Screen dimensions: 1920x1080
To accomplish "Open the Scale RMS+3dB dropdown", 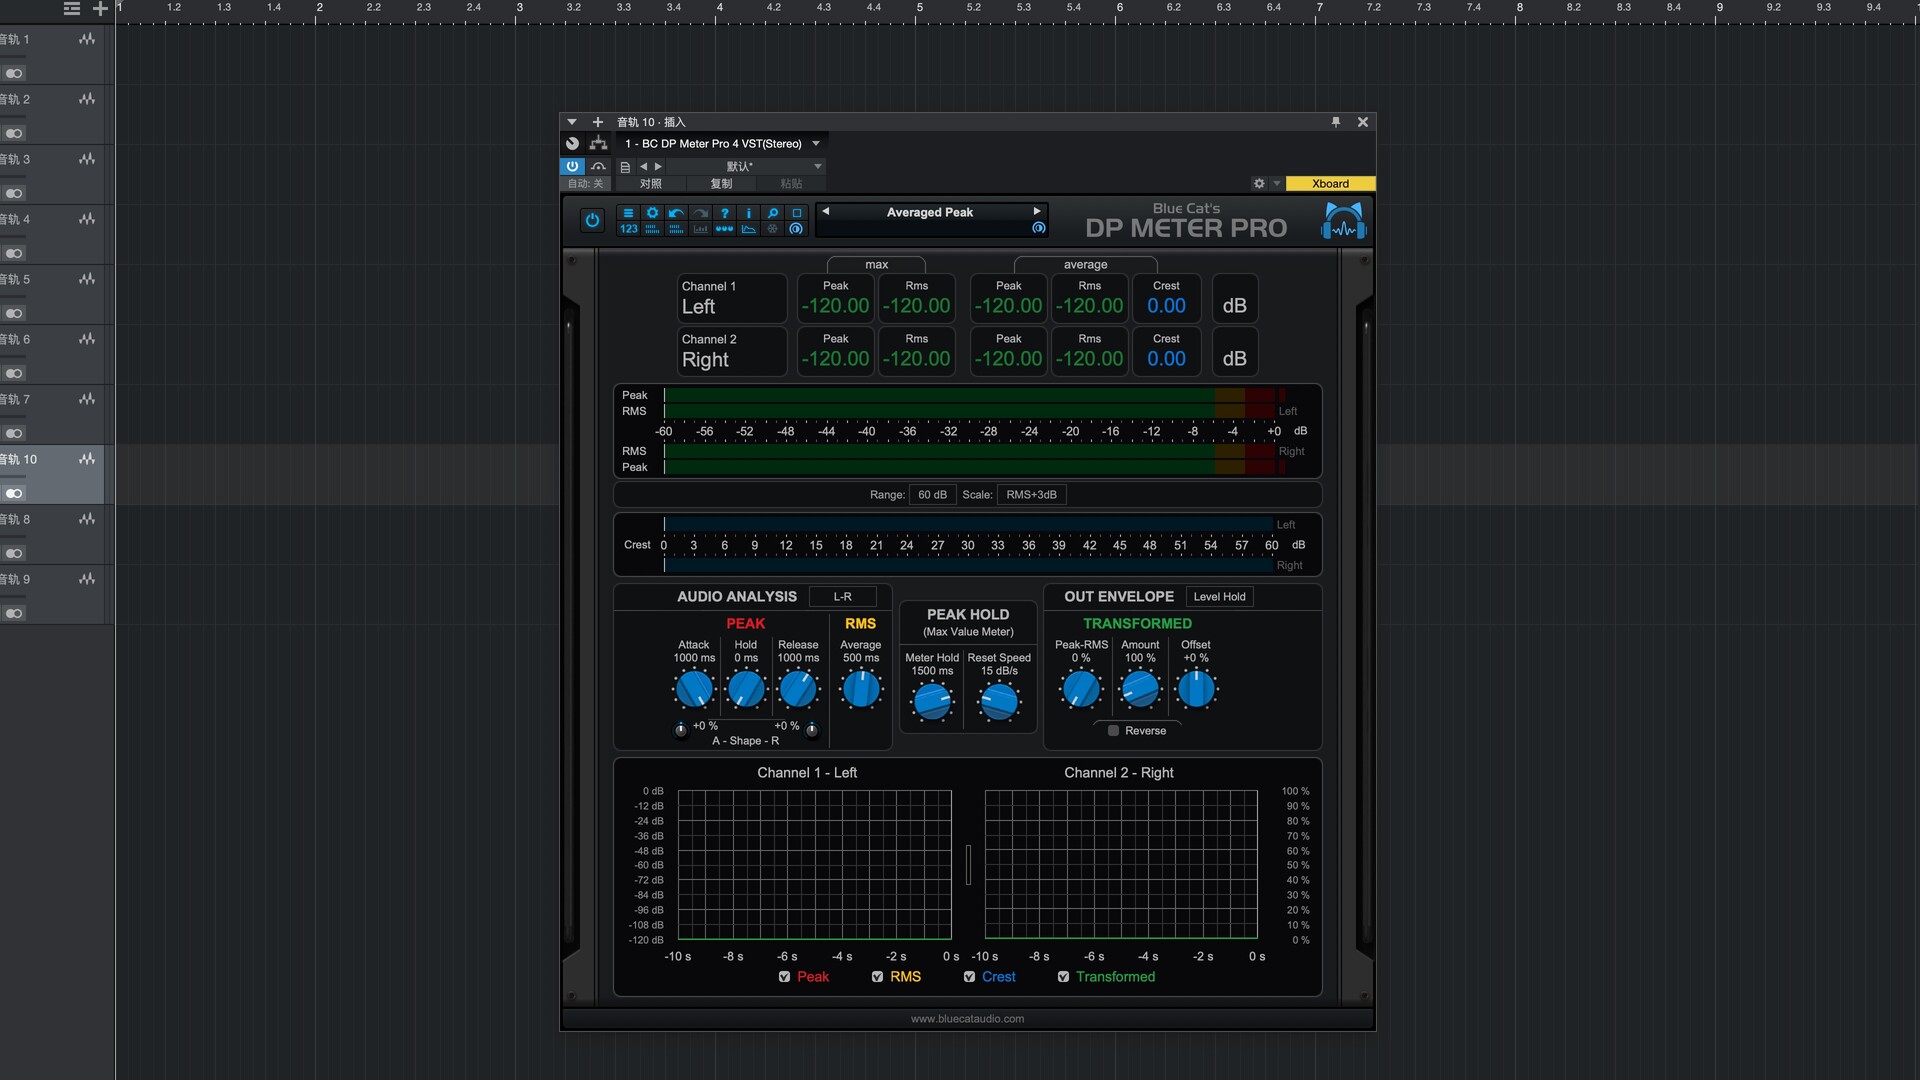I will 1030,495.
